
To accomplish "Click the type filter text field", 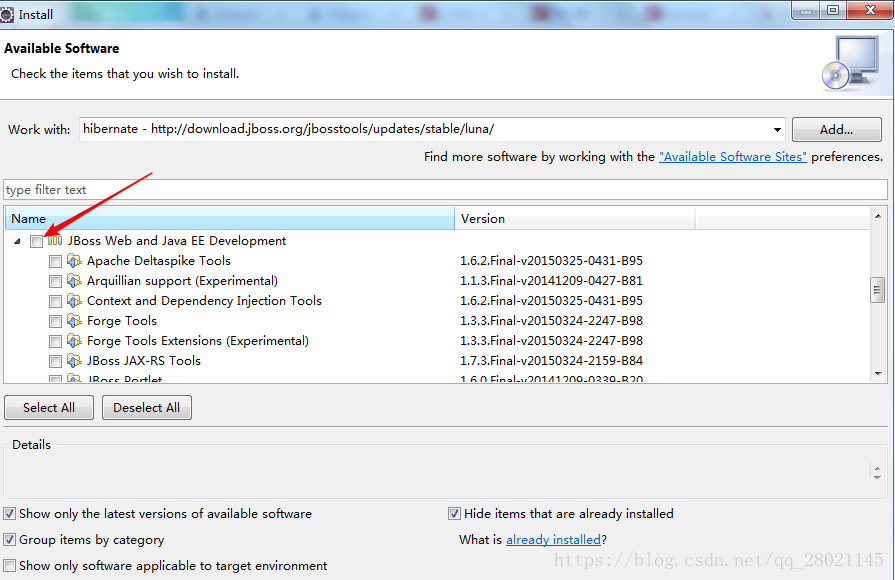I will (445, 190).
